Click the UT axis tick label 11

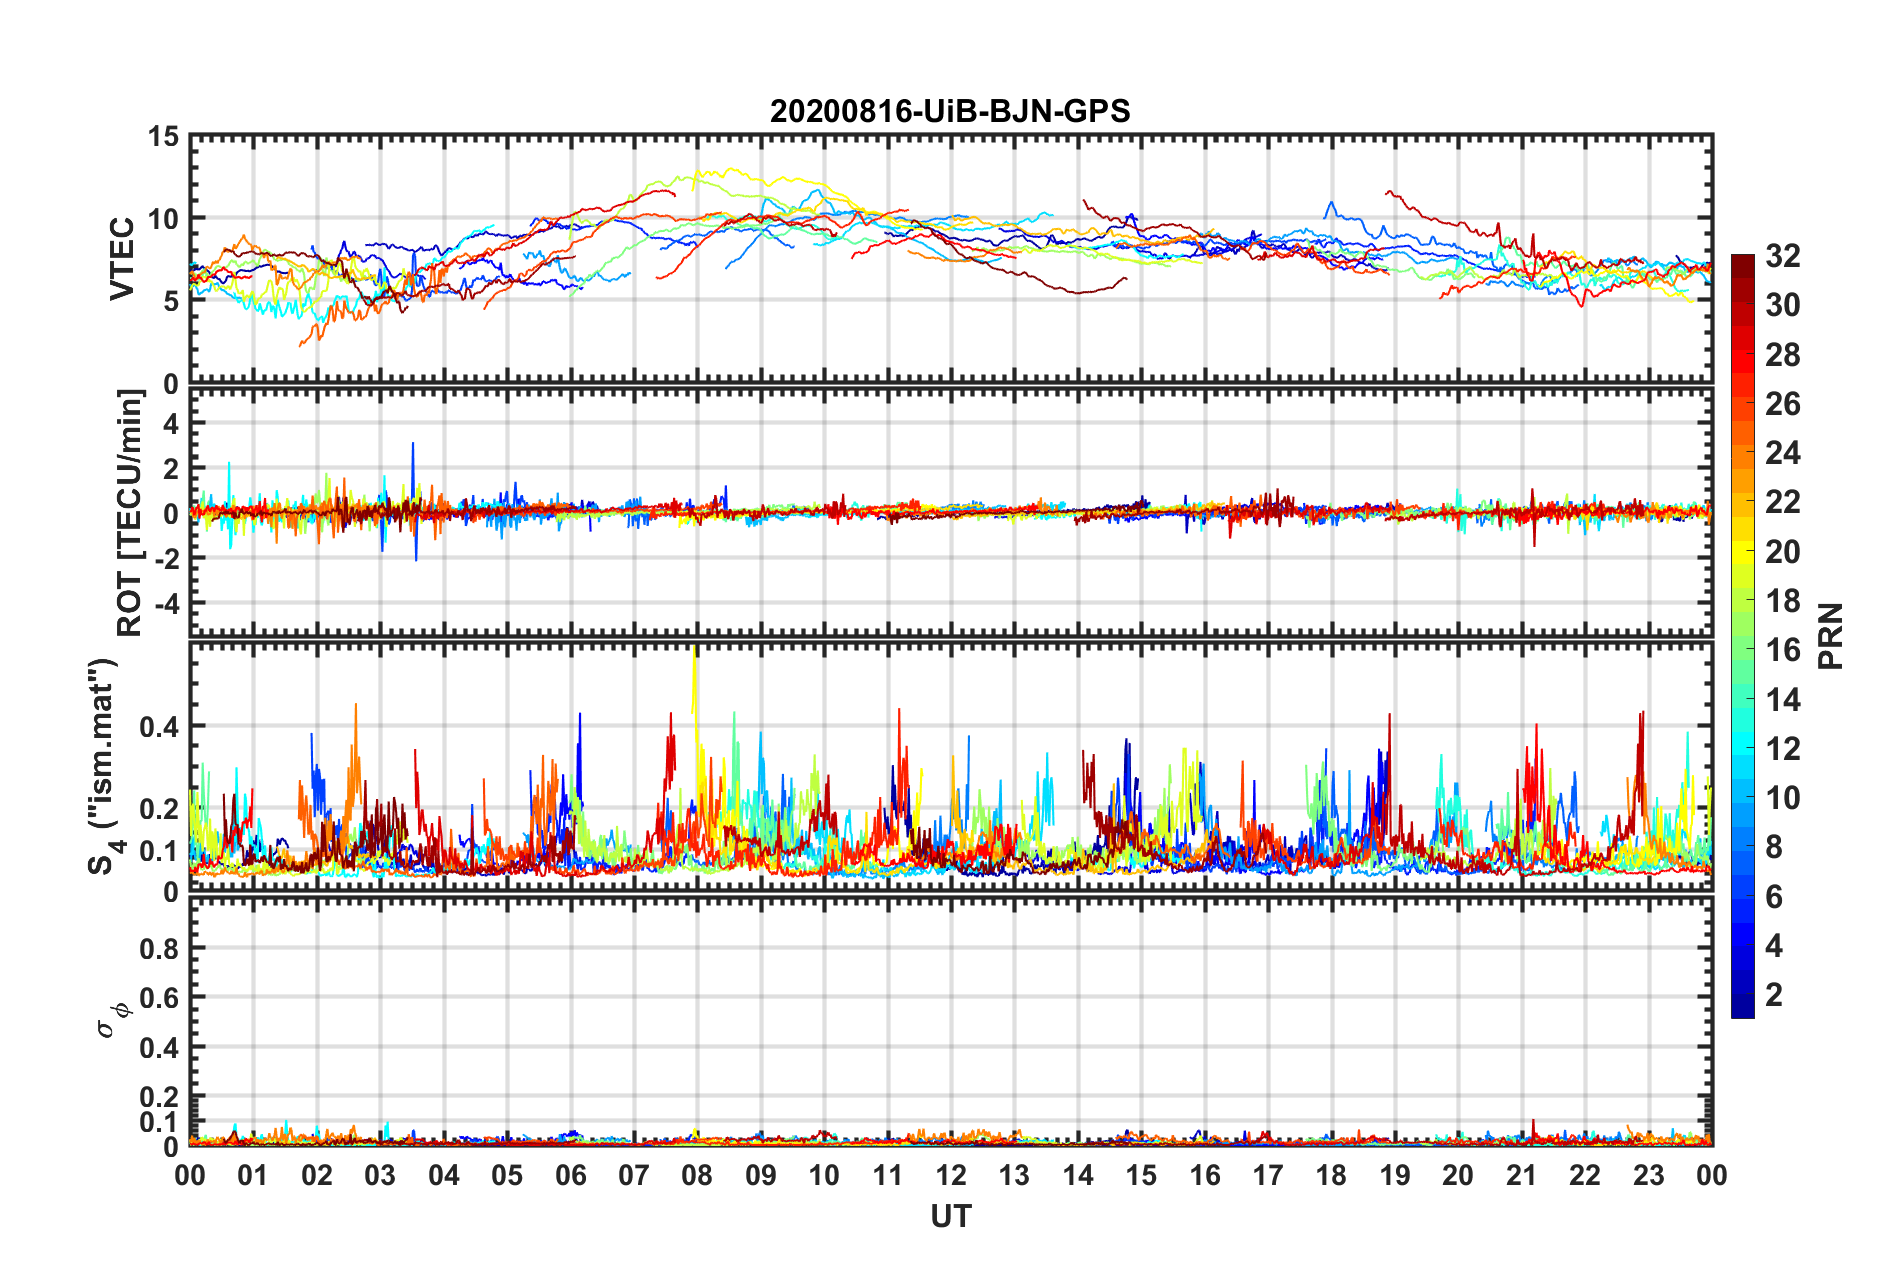pyautogui.click(x=888, y=1175)
